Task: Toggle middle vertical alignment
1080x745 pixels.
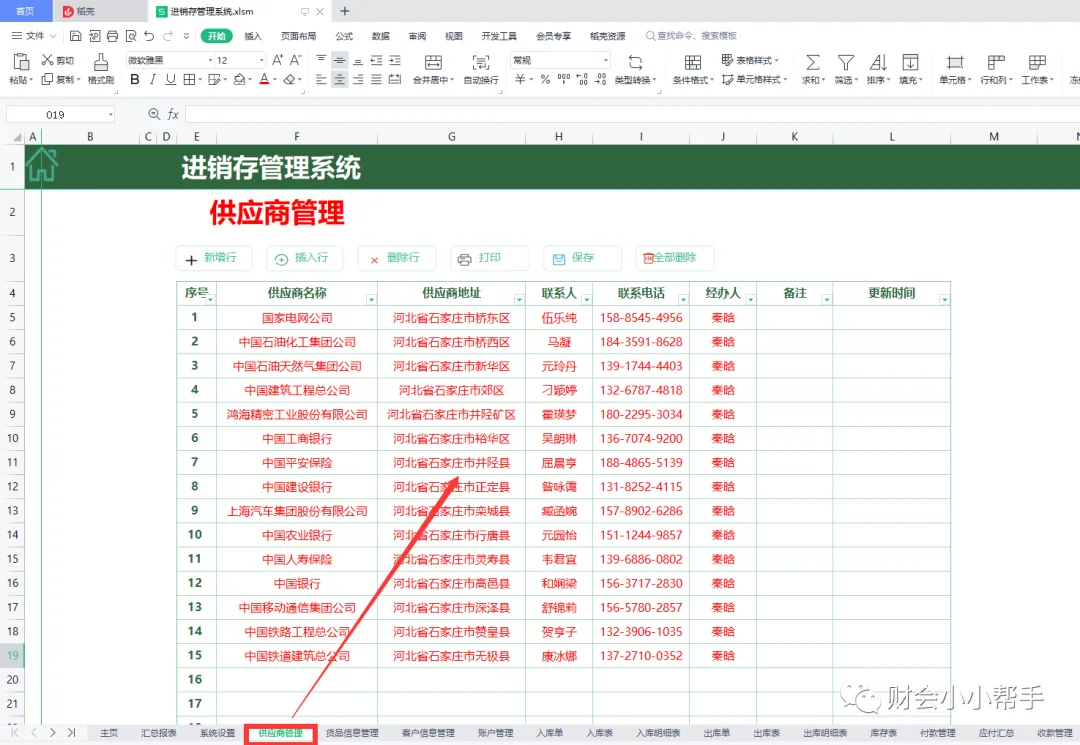Action: point(340,61)
